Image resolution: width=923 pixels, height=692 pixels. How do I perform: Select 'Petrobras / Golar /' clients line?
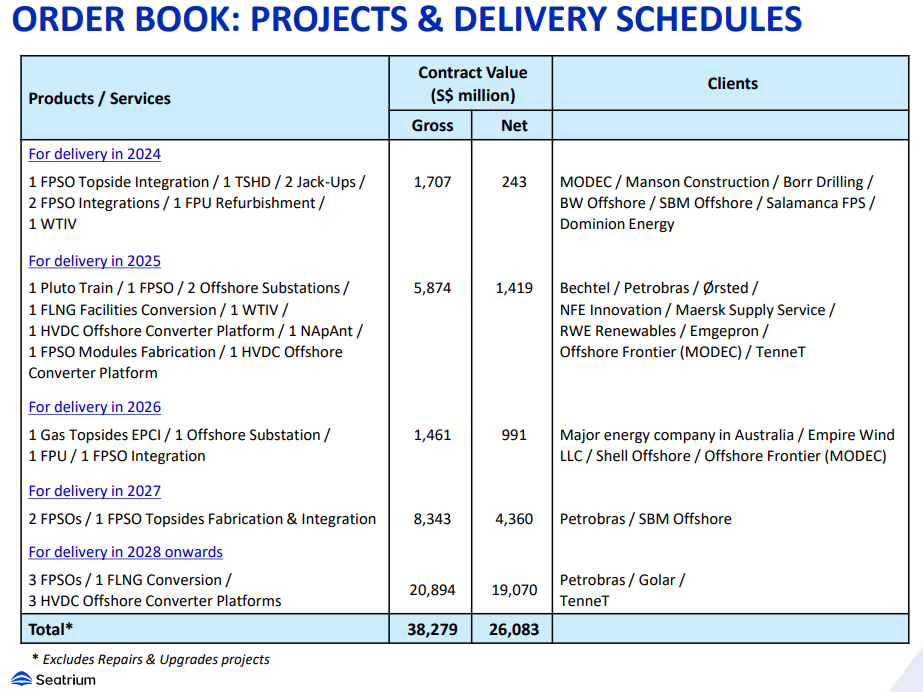click(622, 580)
